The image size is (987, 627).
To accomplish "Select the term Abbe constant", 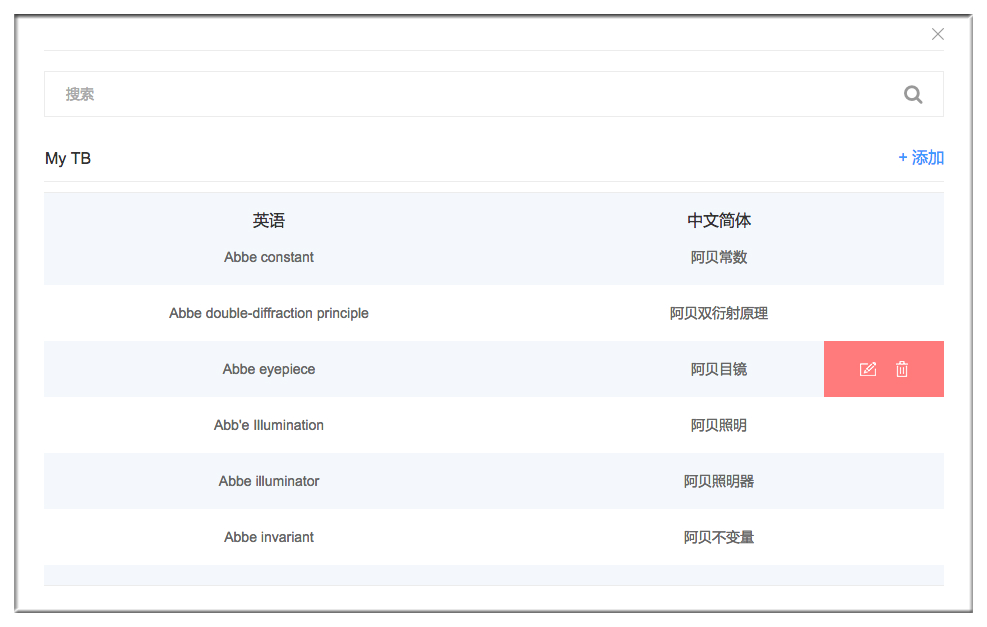I will pos(269,257).
